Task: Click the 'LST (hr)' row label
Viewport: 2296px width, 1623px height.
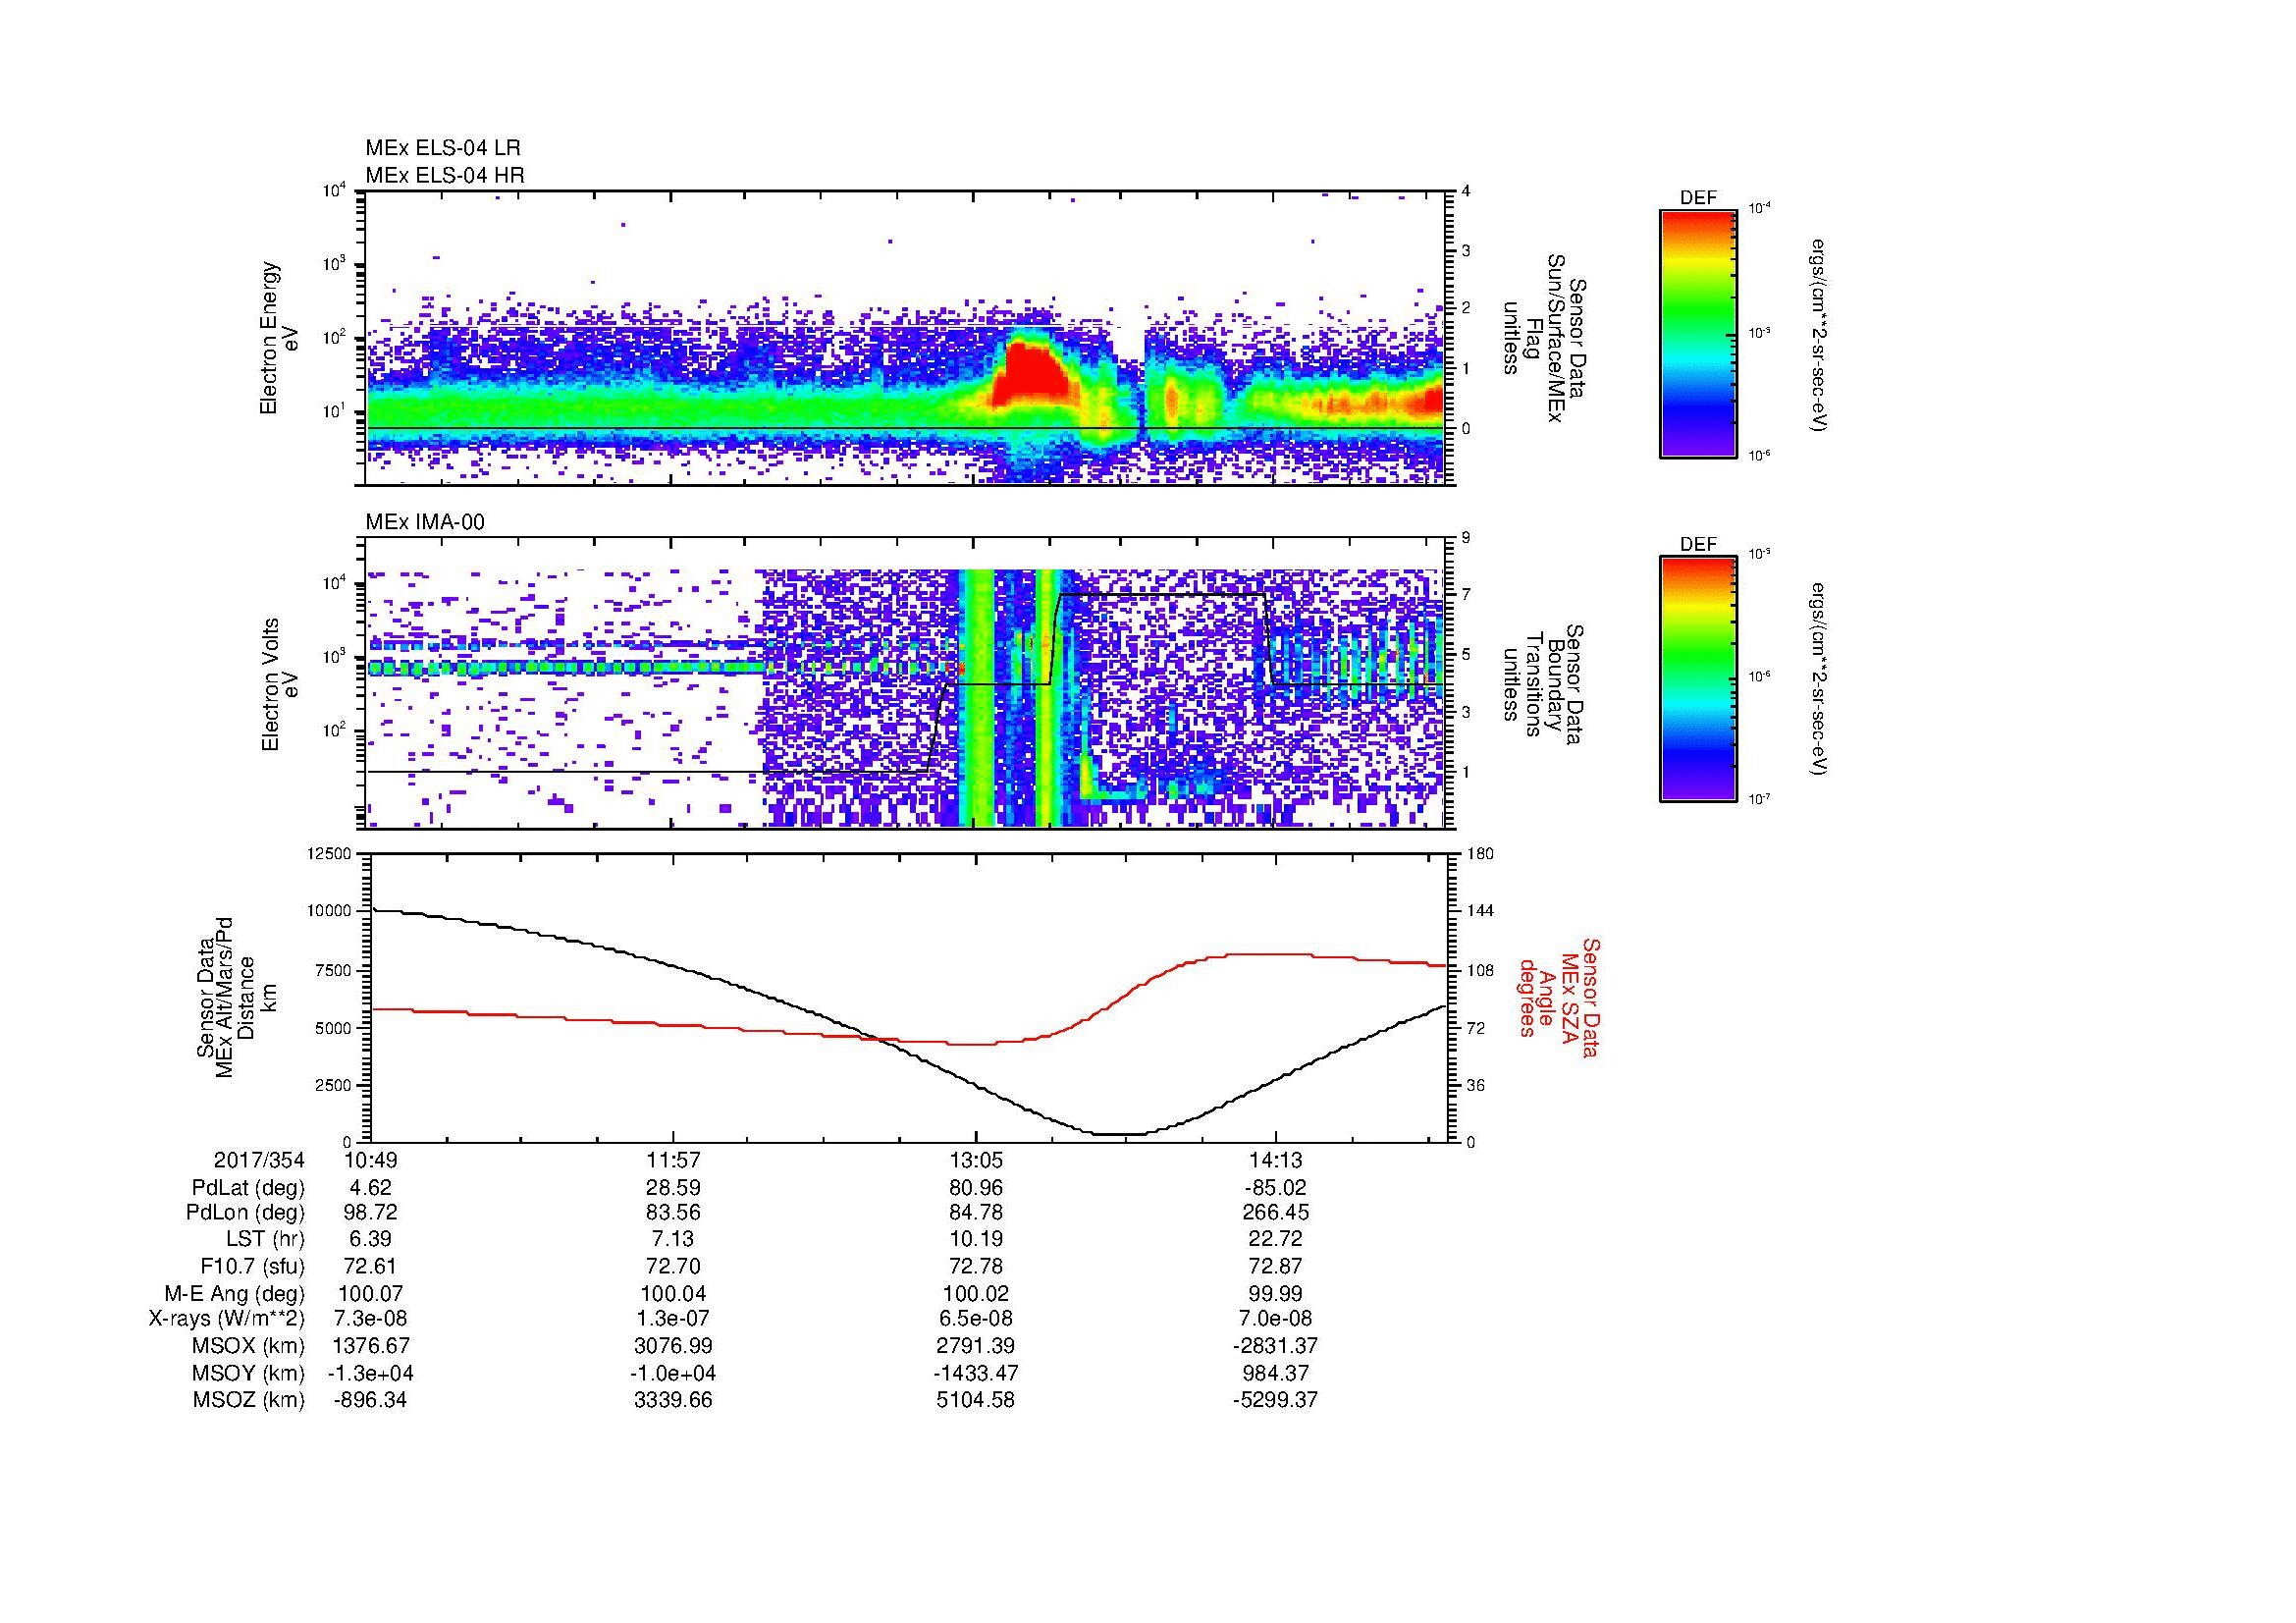Action: point(266,1240)
